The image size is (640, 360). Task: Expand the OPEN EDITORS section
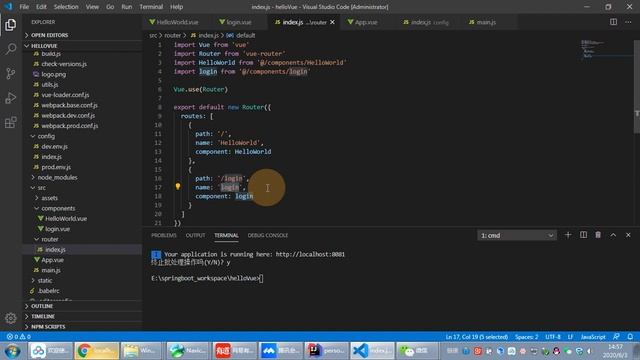(x=82, y=35)
